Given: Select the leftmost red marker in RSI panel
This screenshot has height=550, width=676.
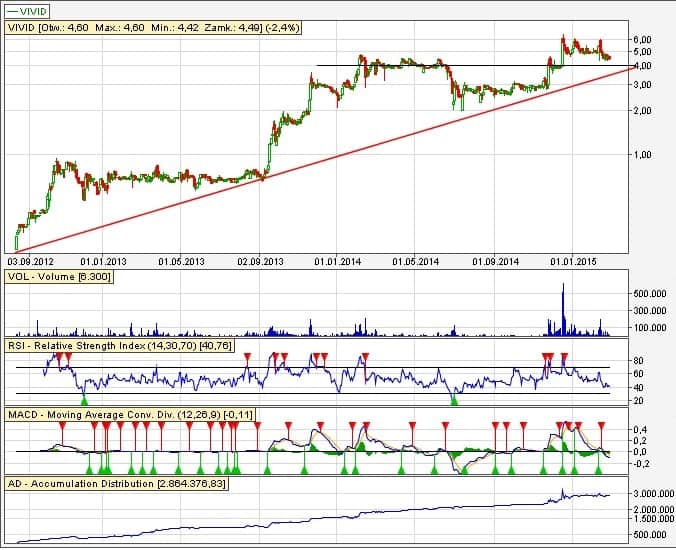Looking at the screenshot, I should click(59, 357).
